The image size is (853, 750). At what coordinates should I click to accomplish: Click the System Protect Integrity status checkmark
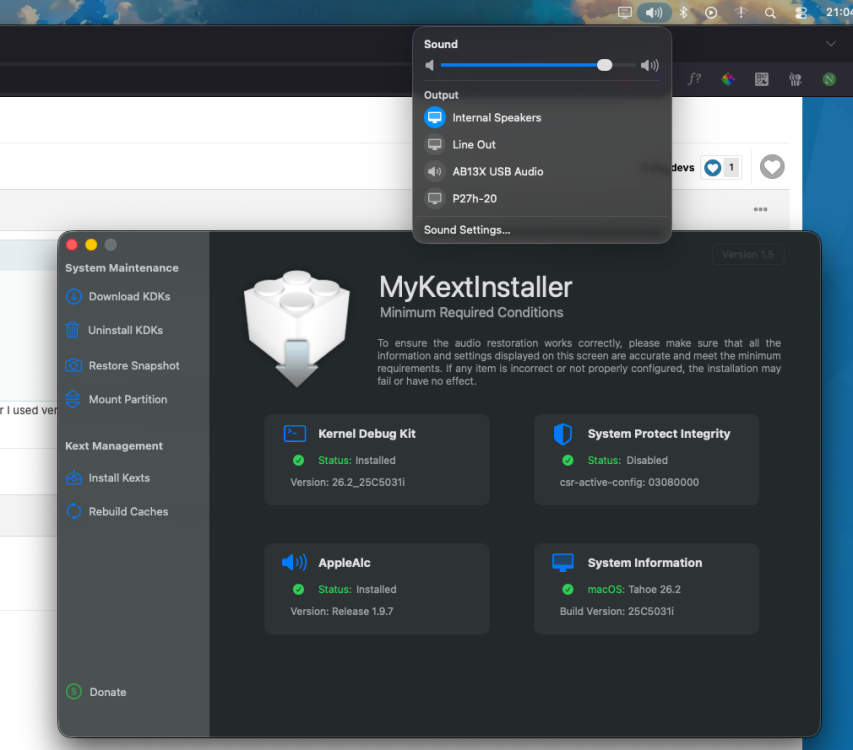tap(567, 461)
